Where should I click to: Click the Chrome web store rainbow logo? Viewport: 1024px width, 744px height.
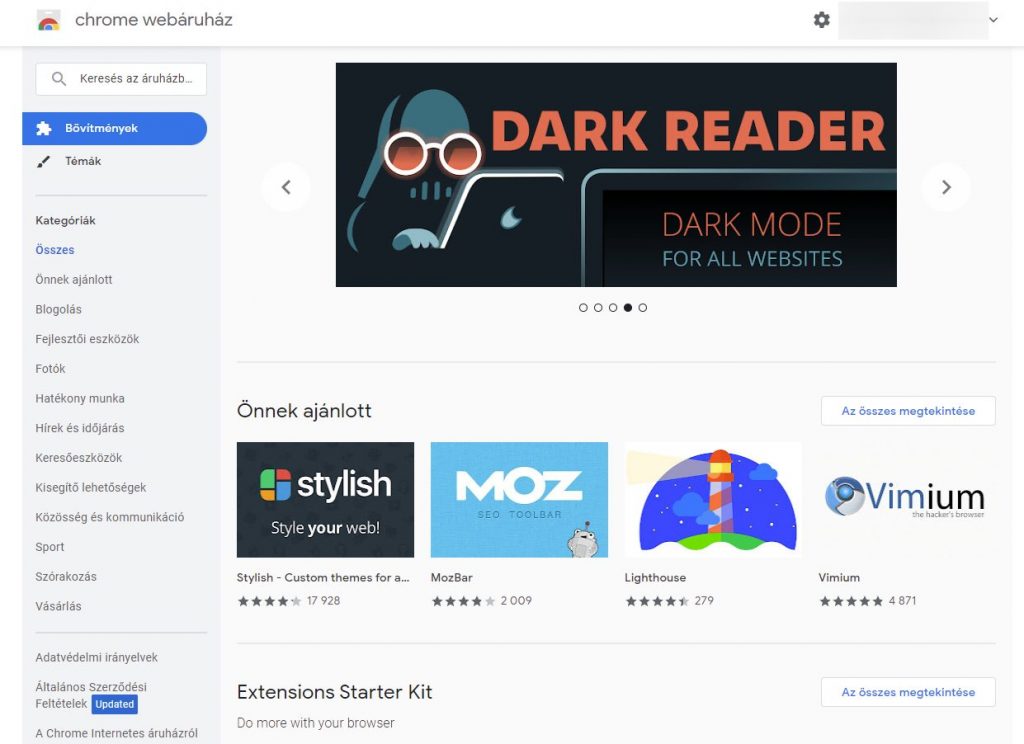(49, 20)
